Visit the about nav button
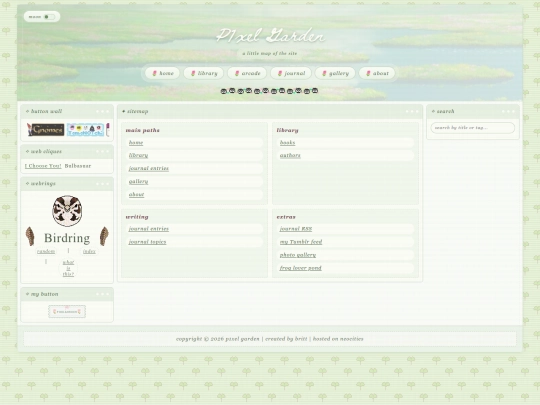This screenshot has height=405, width=540. (377, 73)
